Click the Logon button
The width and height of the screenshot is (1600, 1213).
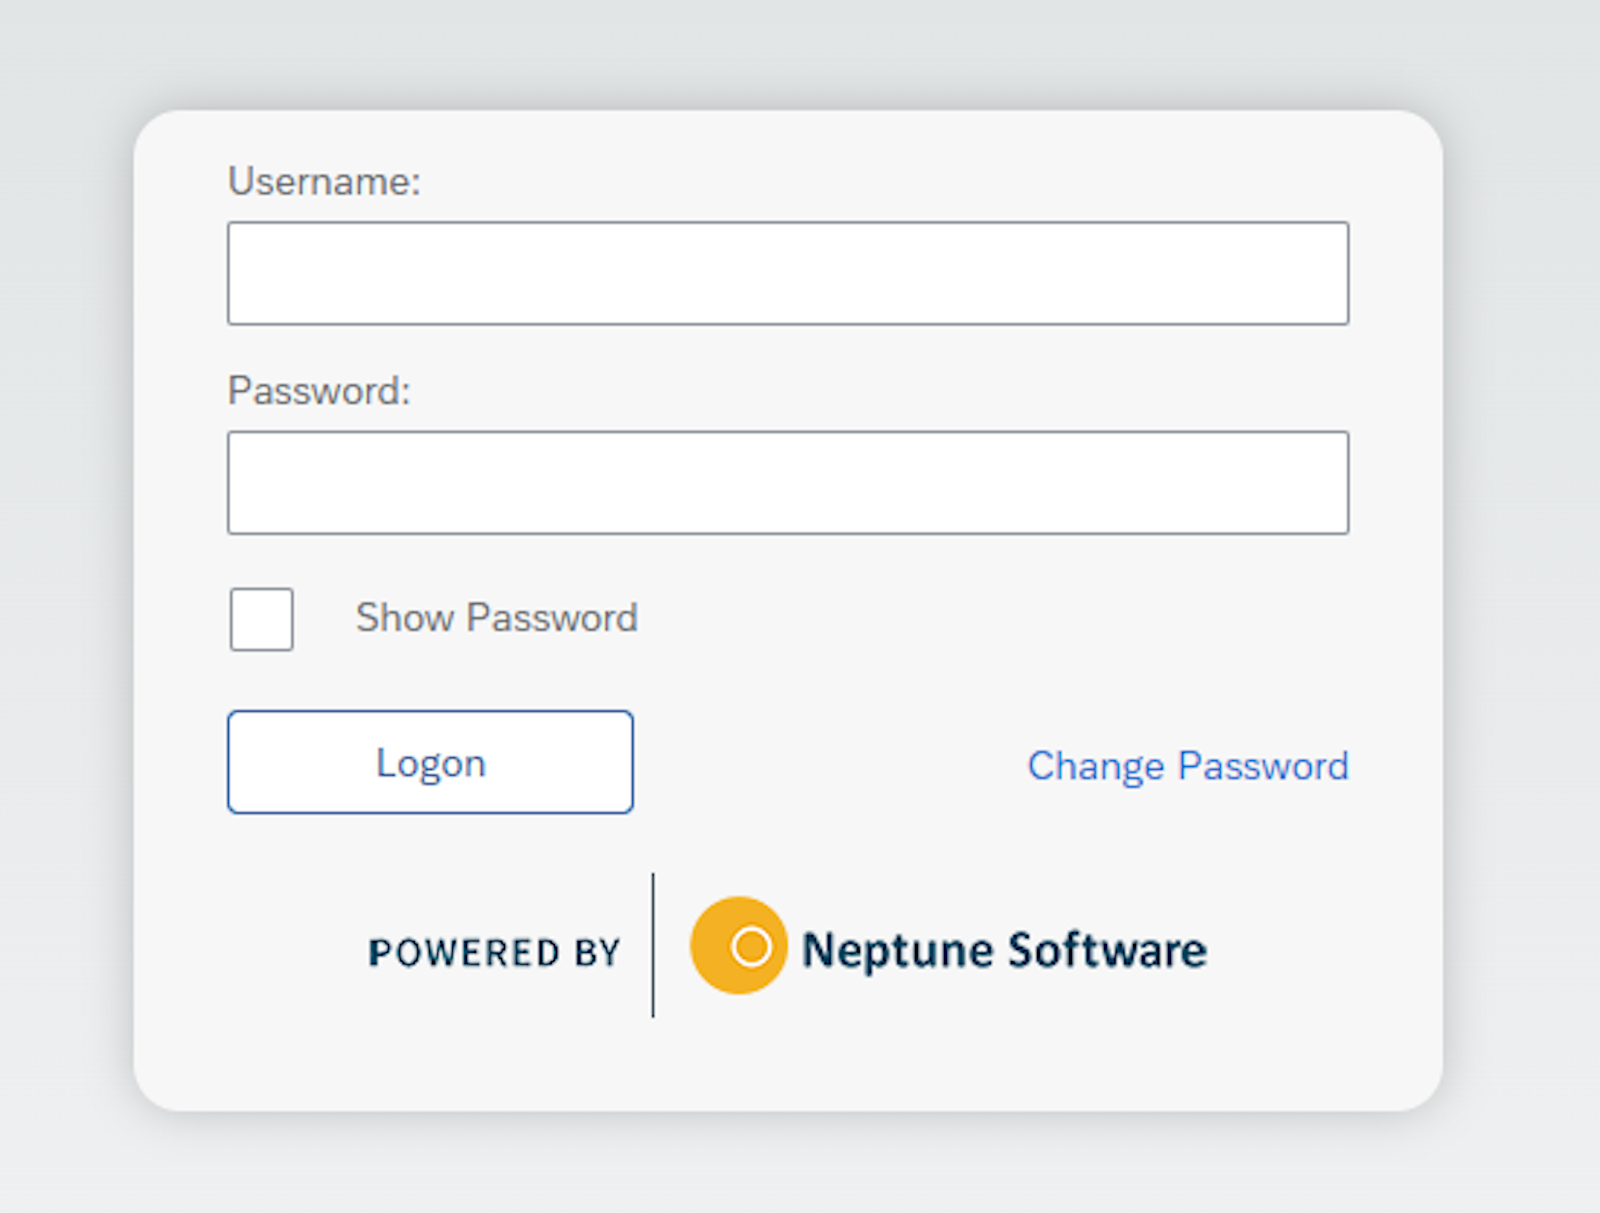430,762
